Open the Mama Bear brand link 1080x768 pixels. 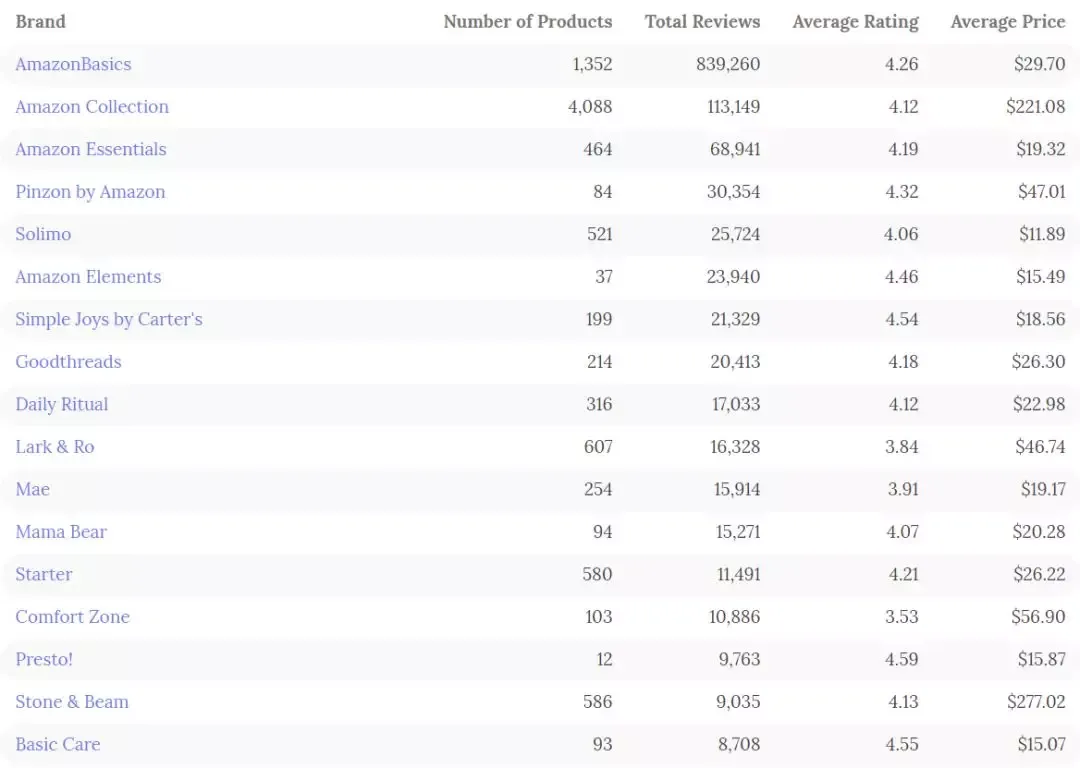click(61, 532)
